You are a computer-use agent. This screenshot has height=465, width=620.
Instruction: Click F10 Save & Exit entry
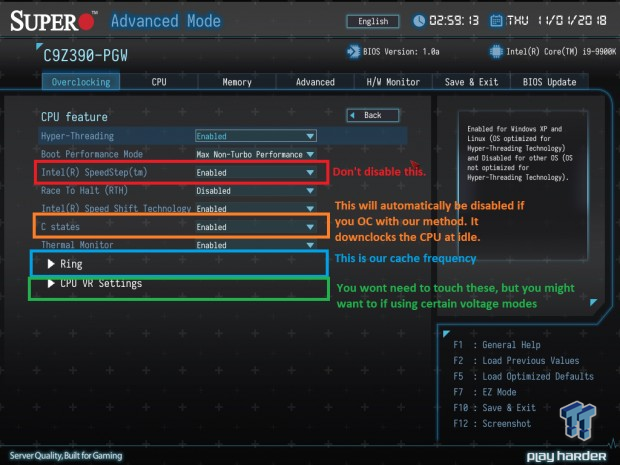(495, 408)
